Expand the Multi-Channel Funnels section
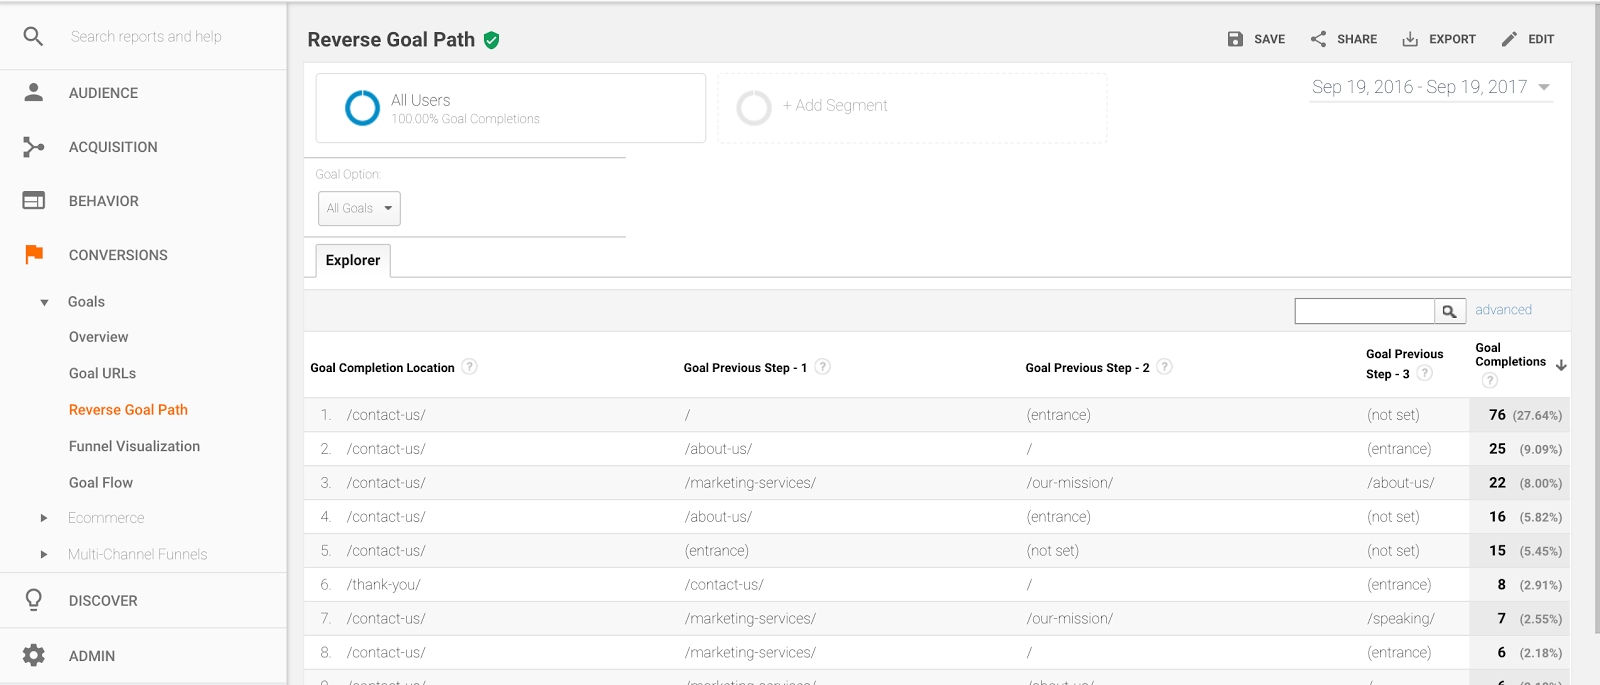 [44, 554]
